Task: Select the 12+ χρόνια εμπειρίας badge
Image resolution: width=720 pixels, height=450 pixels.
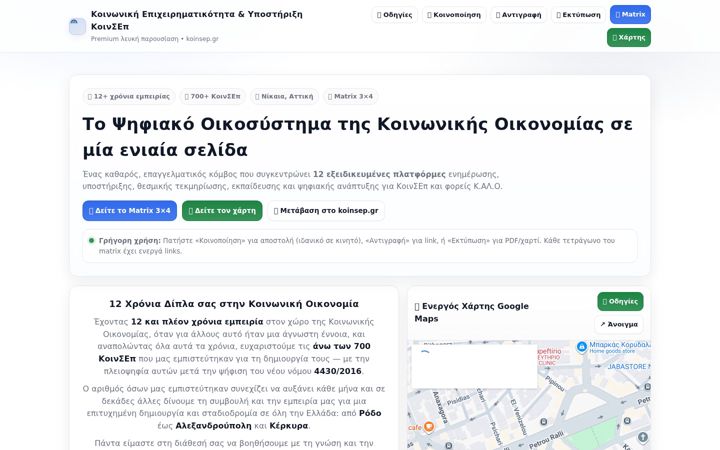Action: click(x=129, y=96)
